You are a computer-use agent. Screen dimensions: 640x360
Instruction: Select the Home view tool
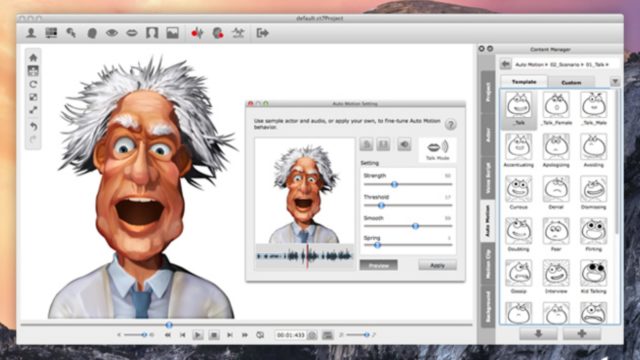33,57
